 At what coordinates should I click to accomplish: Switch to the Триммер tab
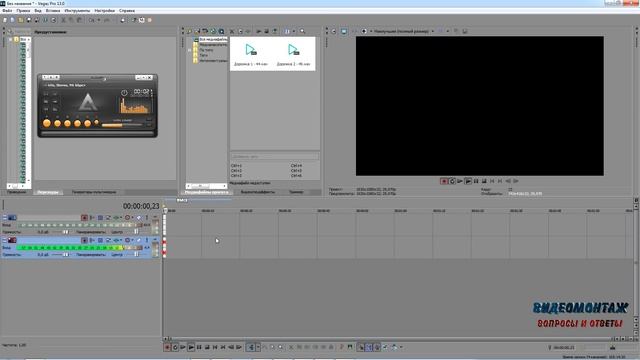[x=296, y=192]
